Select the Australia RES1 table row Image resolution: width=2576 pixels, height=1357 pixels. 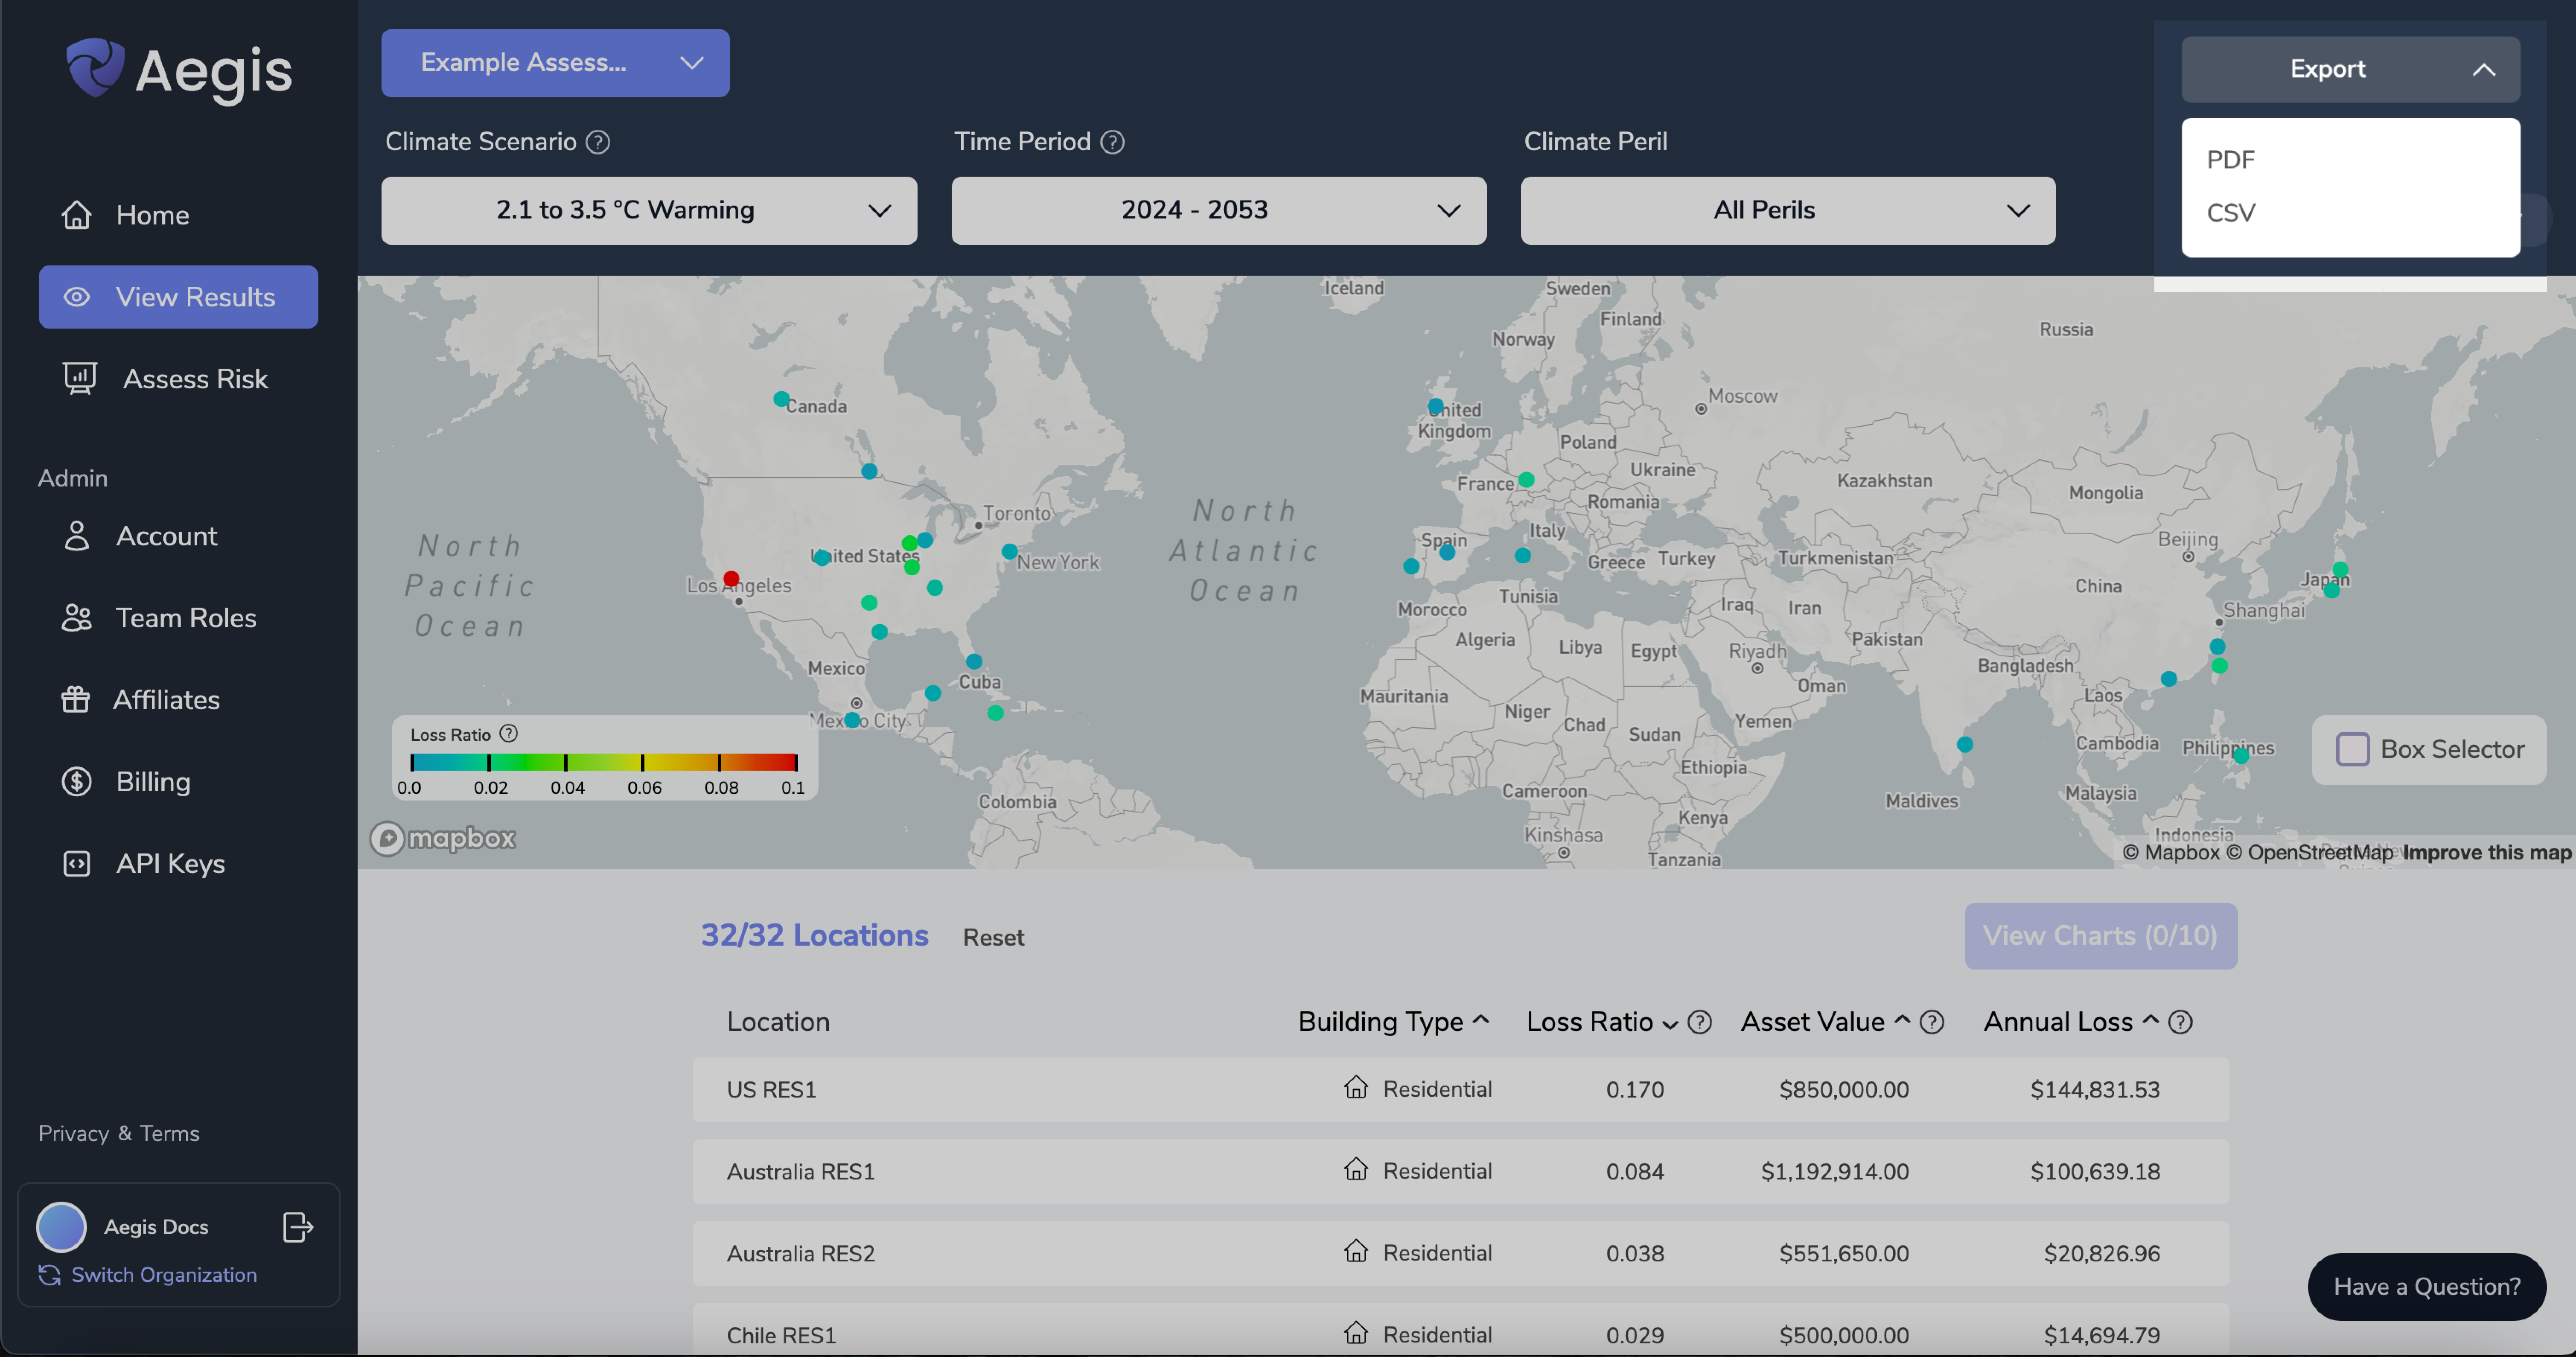(x=1460, y=1172)
